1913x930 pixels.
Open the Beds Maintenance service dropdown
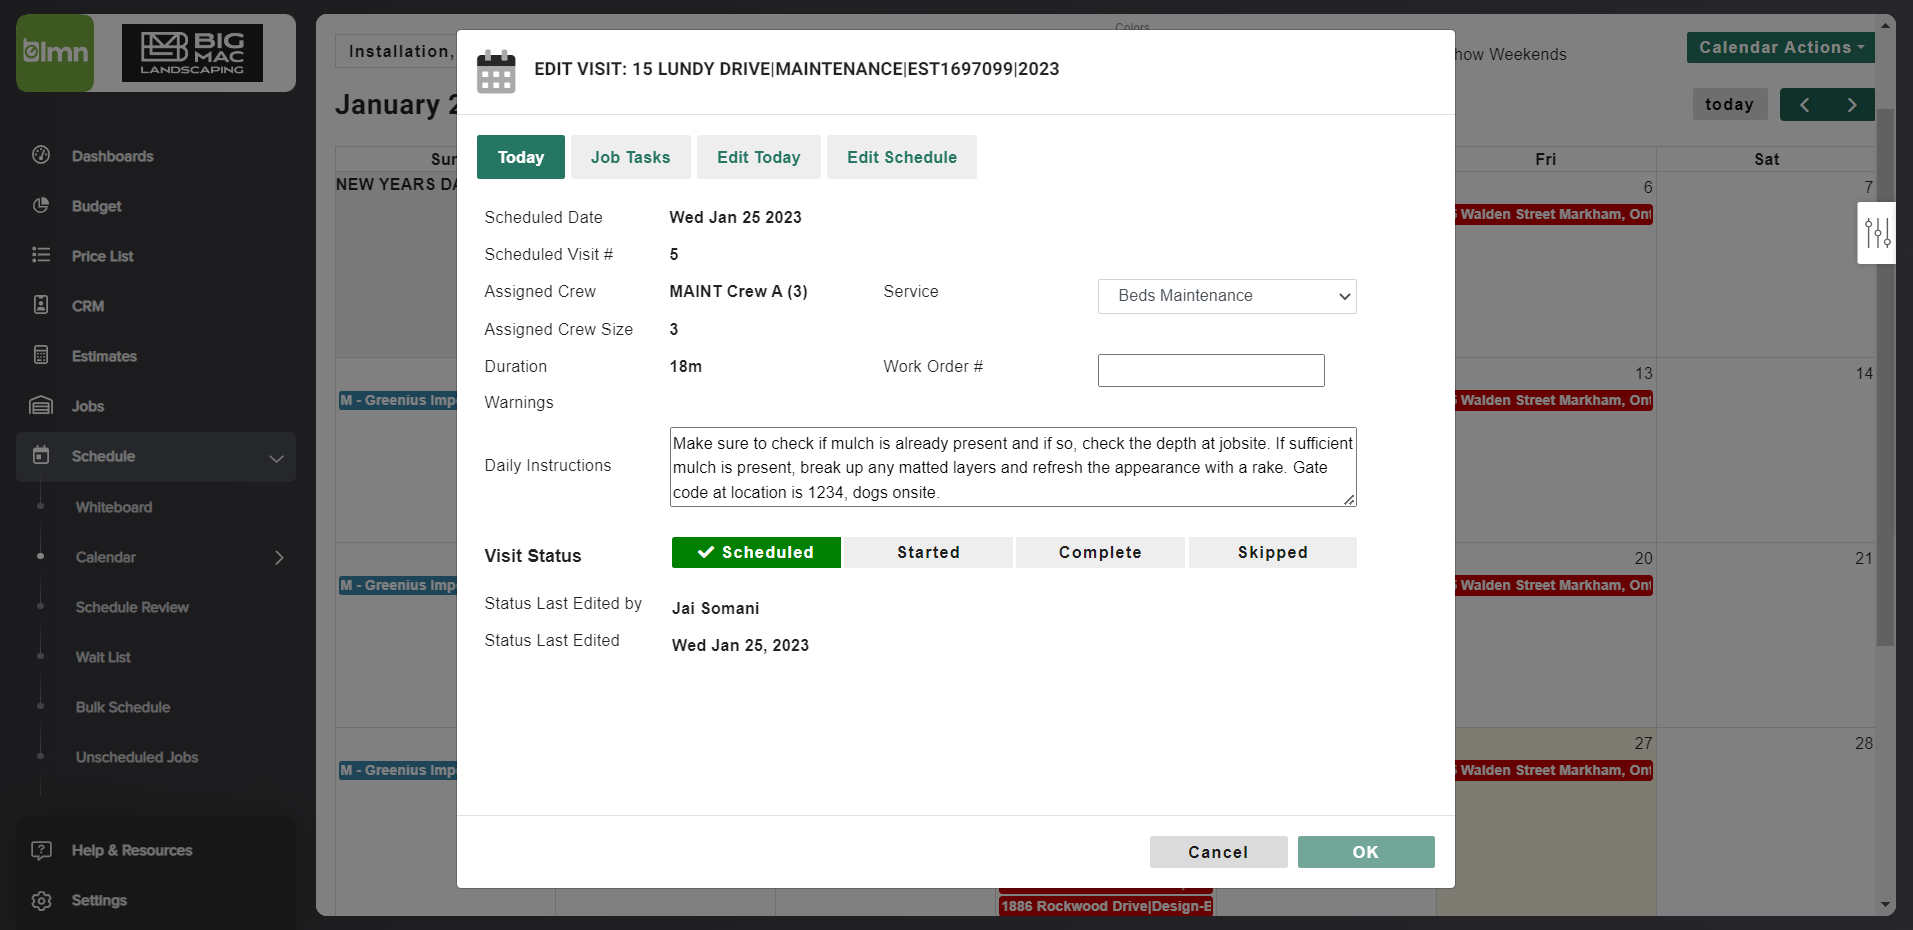tap(1226, 296)
